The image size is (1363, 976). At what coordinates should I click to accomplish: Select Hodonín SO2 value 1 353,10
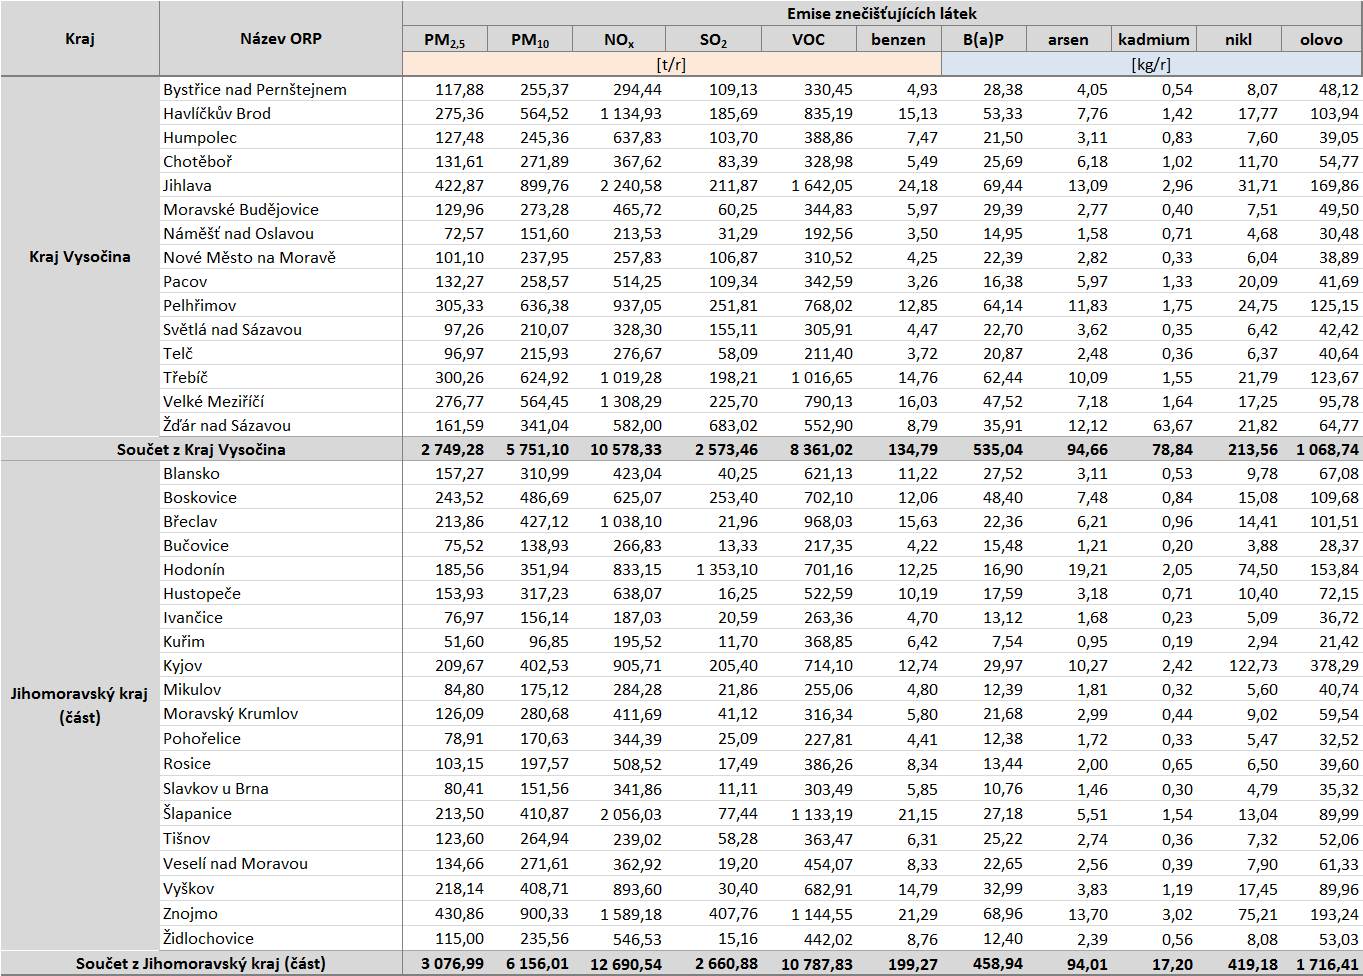(x=727, y=569)
